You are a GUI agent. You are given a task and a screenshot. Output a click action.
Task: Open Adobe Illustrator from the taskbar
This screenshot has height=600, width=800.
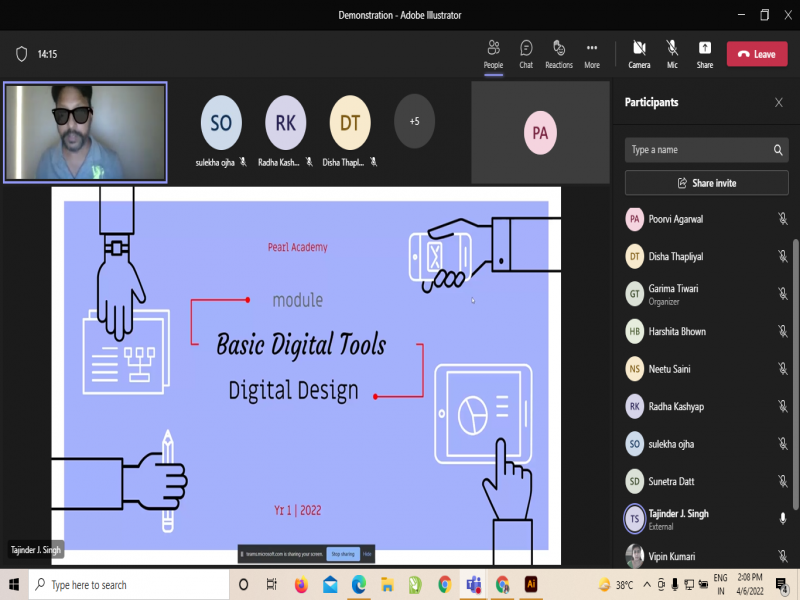tap(531, 584)
